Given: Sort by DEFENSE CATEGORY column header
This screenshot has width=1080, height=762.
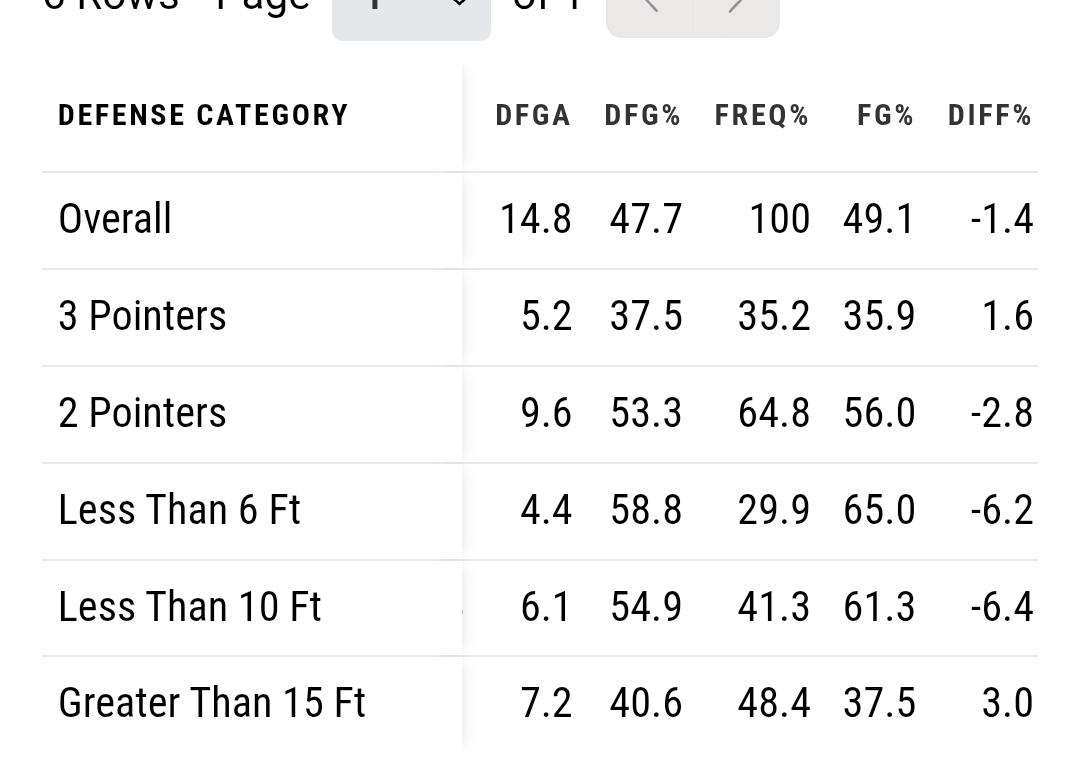Looking at the screenshot, I should (x=203, y=115).
